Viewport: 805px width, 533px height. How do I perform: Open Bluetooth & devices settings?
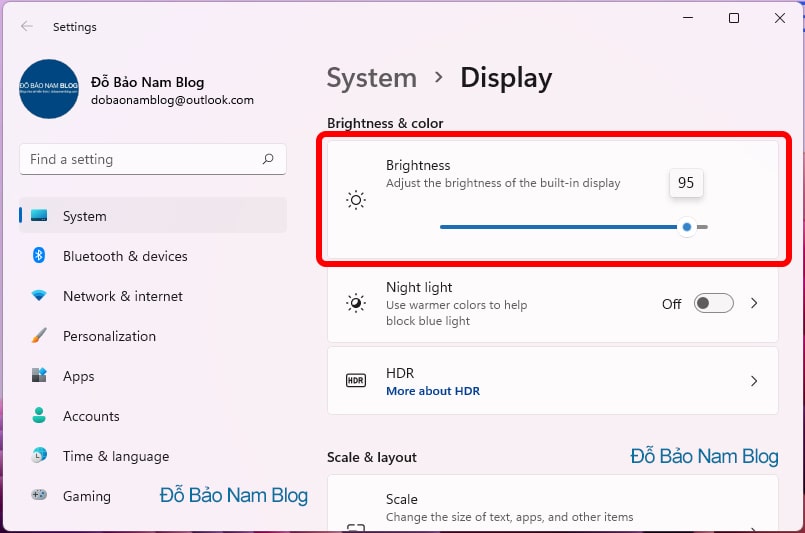(x=152, y=256)
